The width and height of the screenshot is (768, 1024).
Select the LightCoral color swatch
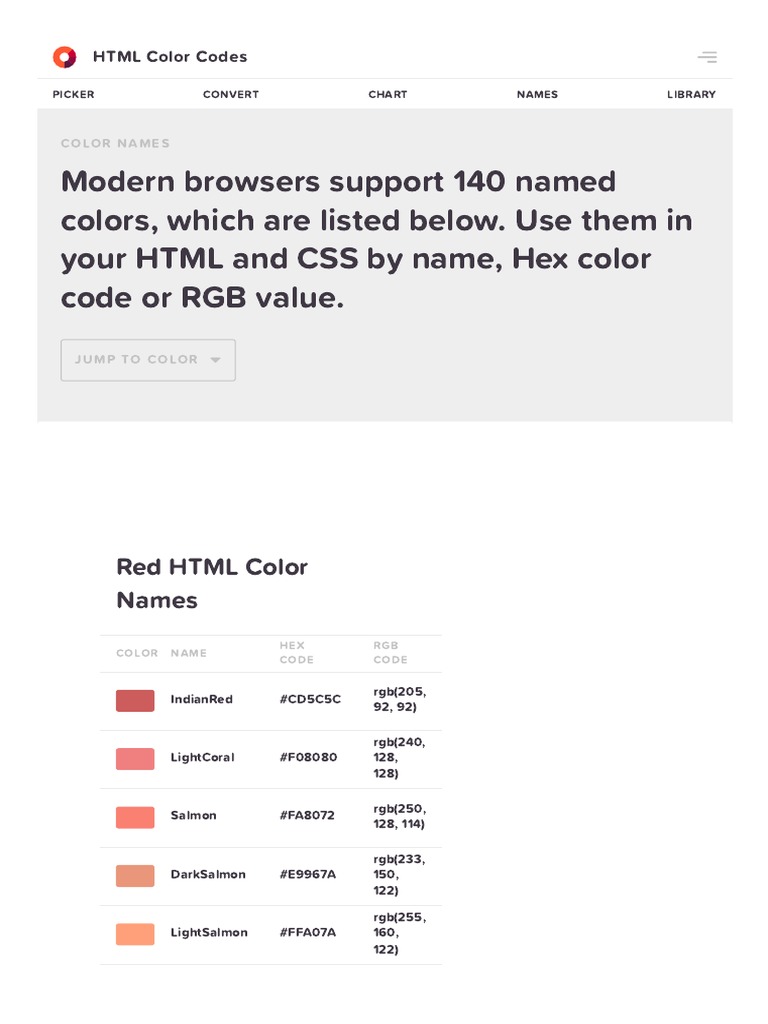pyautogui.click(x=135, y=758)
